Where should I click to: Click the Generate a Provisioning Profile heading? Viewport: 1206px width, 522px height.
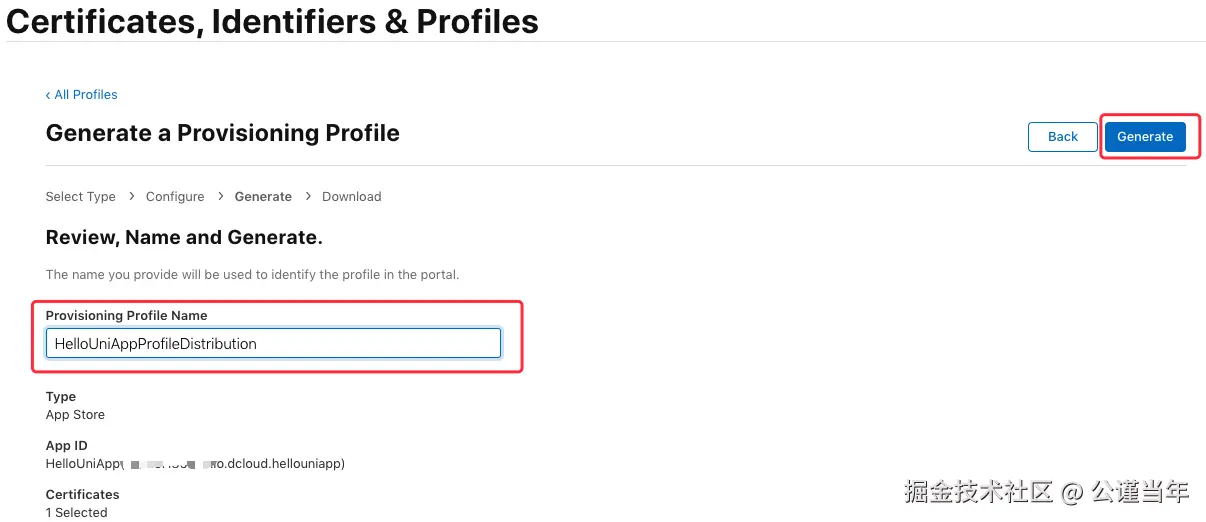pyautogui.click(x=223, y=133)
